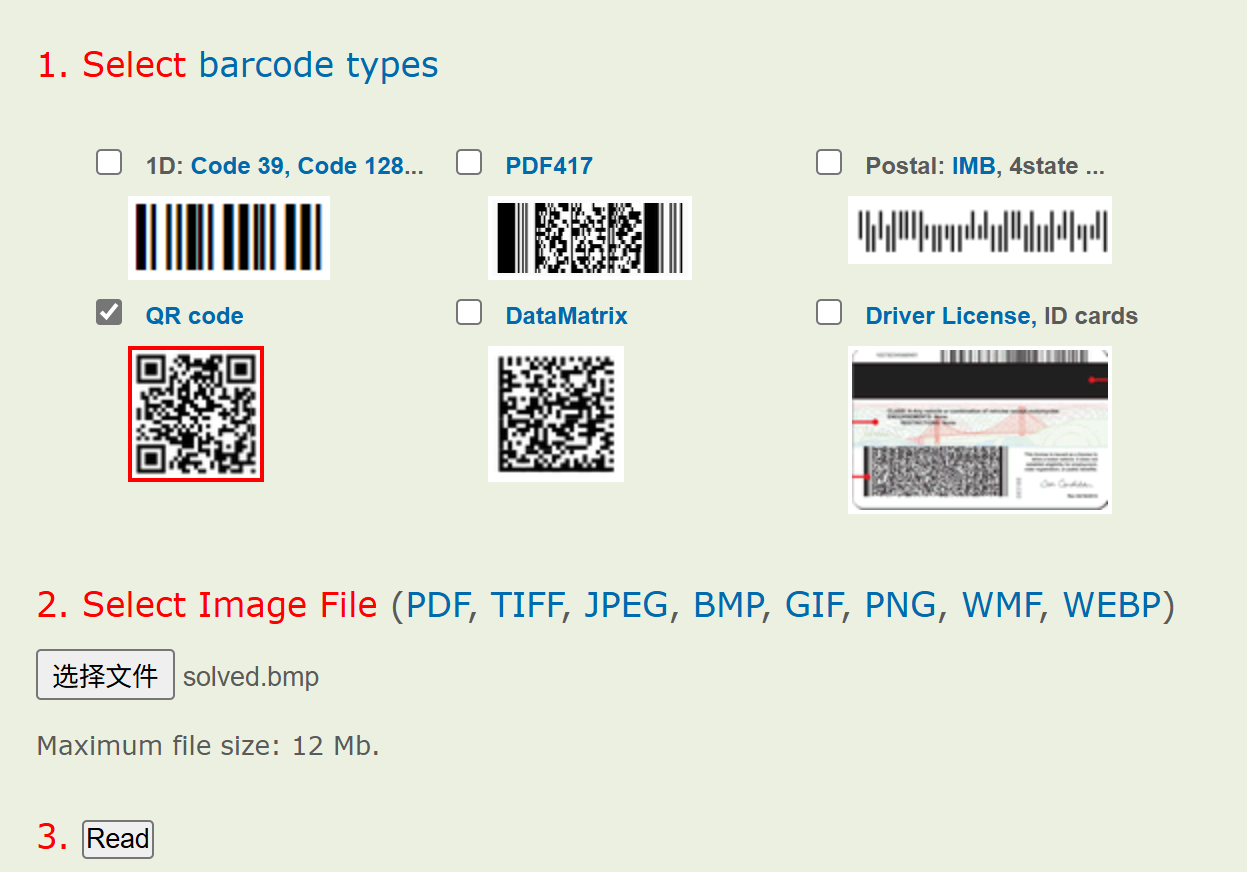
Task: Enable the DataMatrix checkbox
Action: point(469,312)
